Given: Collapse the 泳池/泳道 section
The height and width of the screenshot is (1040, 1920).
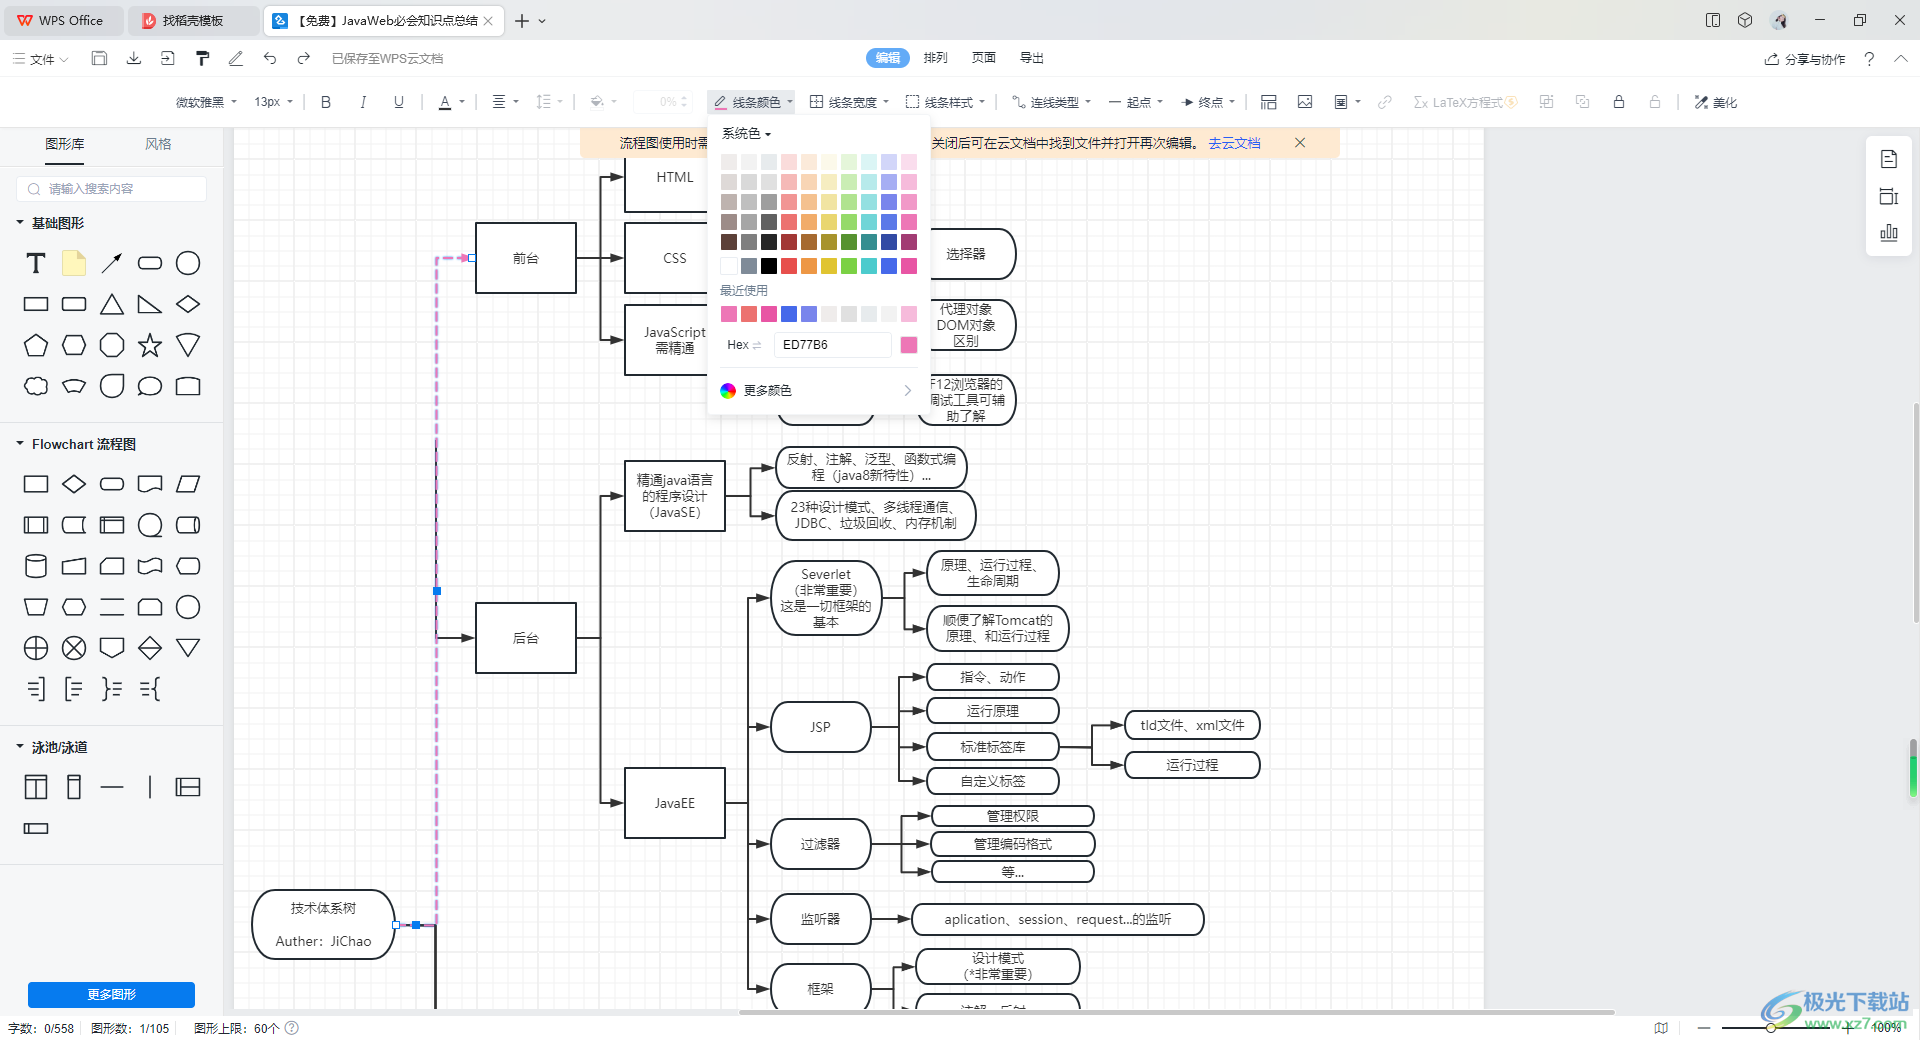Looking at the screenshot, I should [x=19, y=746].
